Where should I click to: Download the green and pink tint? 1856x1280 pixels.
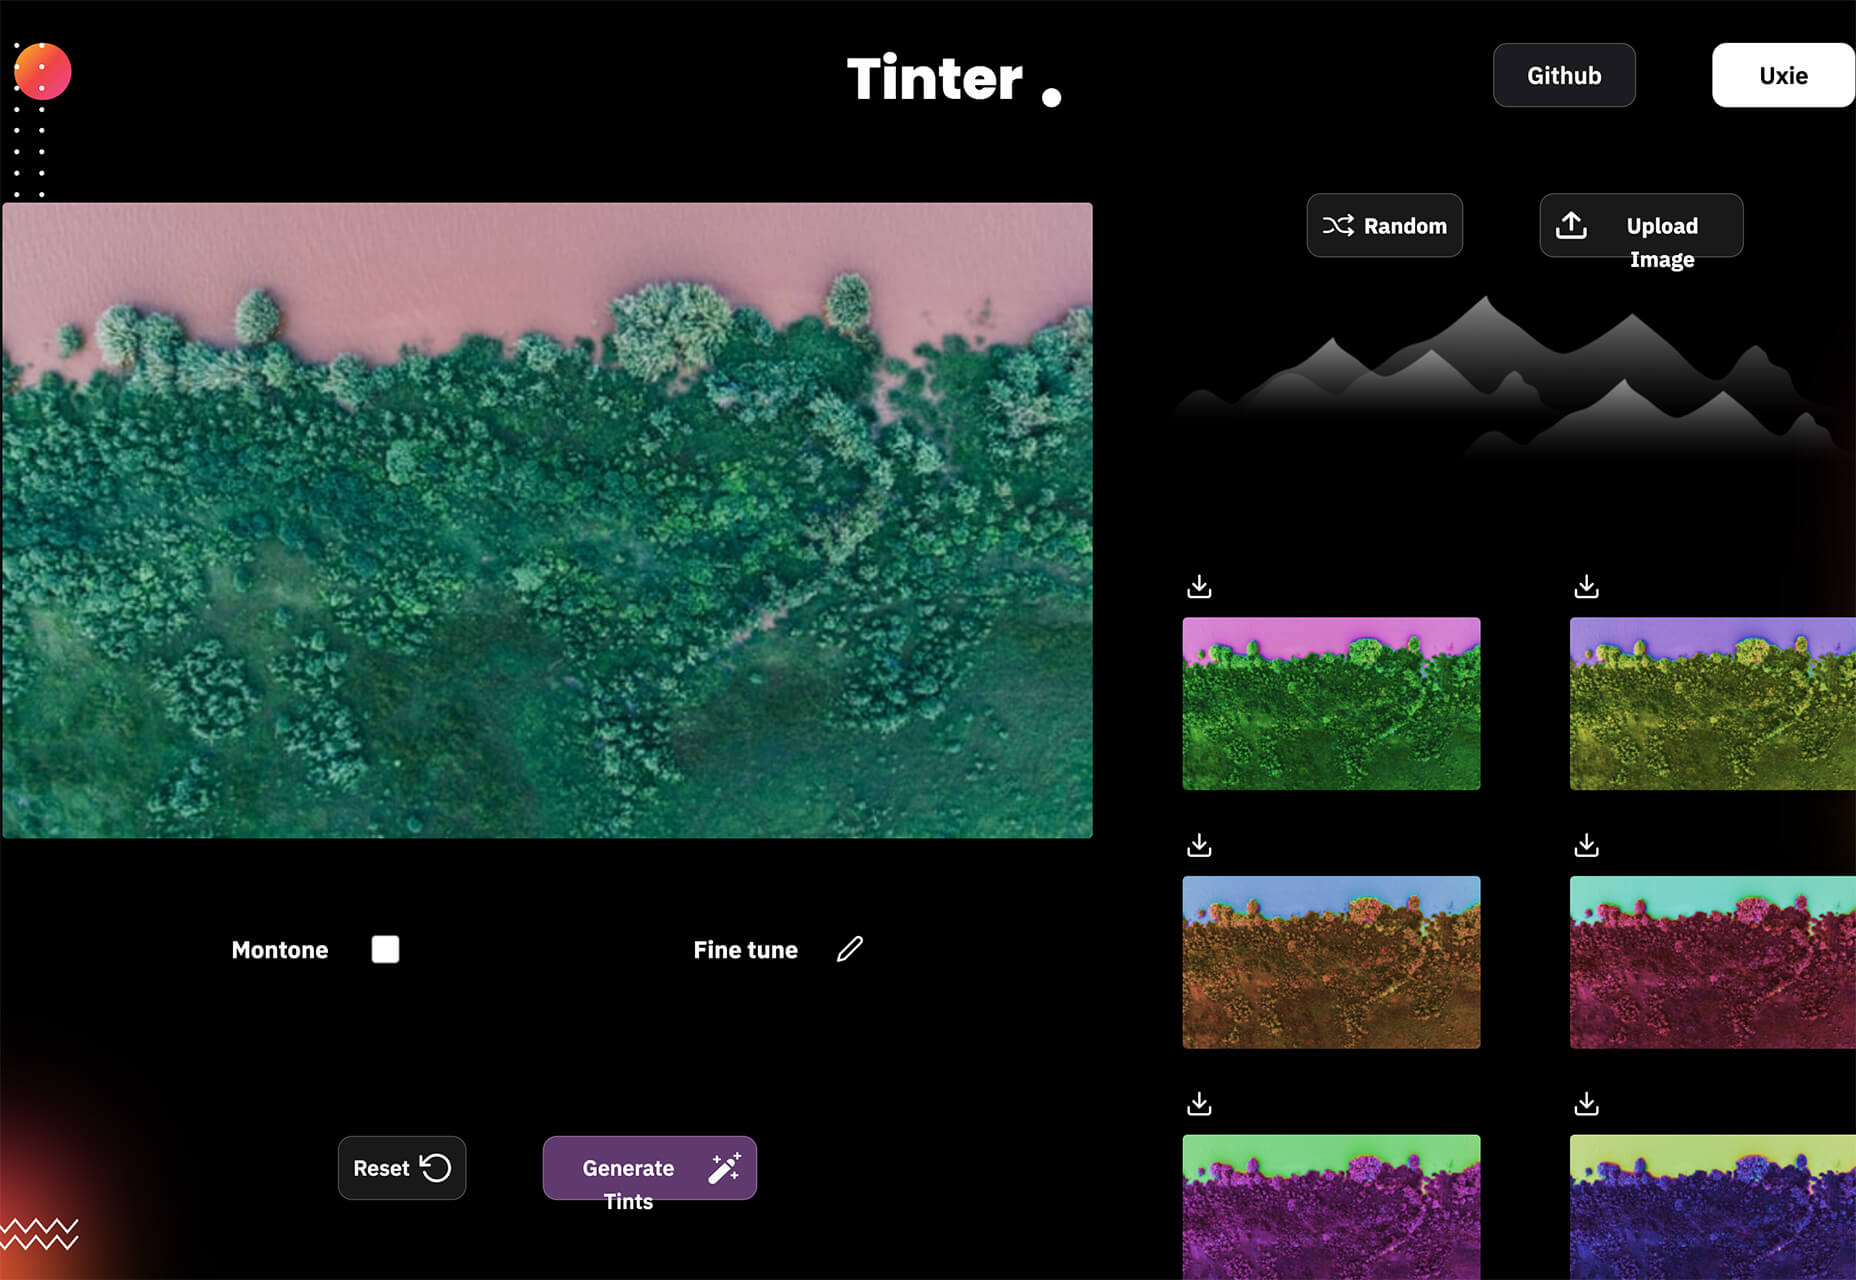point(1199,586)
